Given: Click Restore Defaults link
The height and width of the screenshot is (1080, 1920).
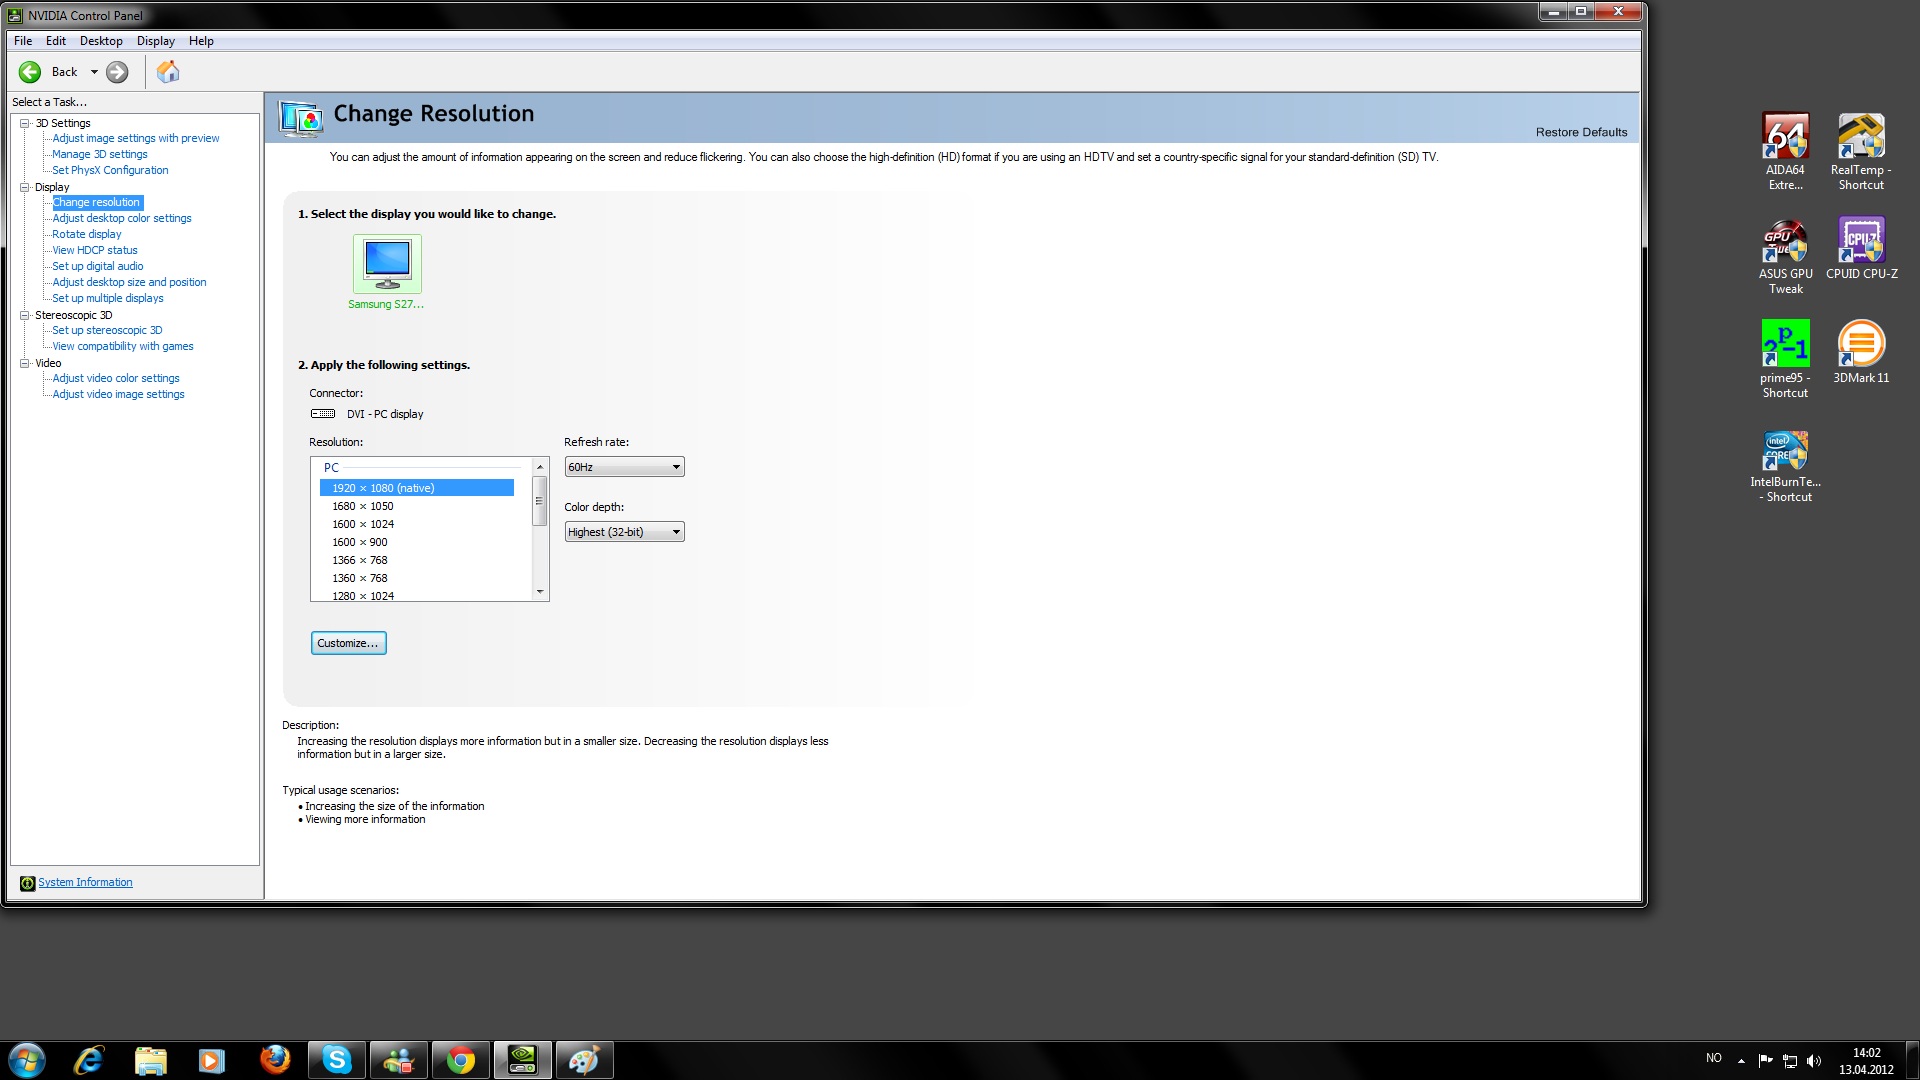Looking at the screenshot, I should [1581, 132].
